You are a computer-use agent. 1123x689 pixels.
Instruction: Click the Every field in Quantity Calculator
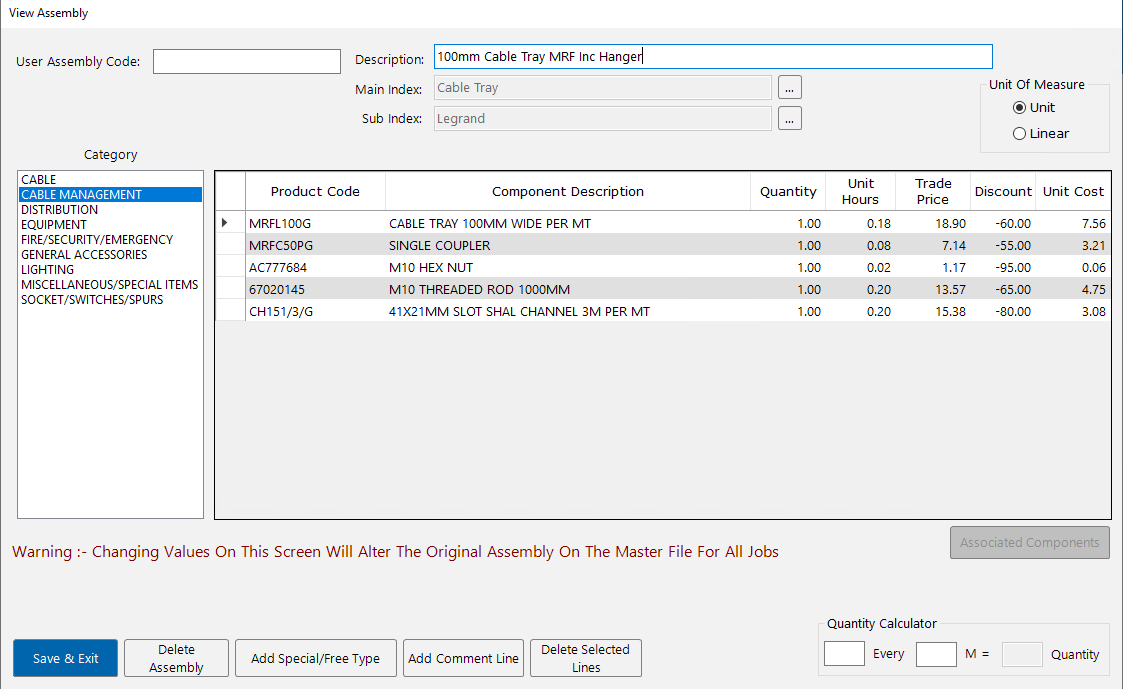843,653
